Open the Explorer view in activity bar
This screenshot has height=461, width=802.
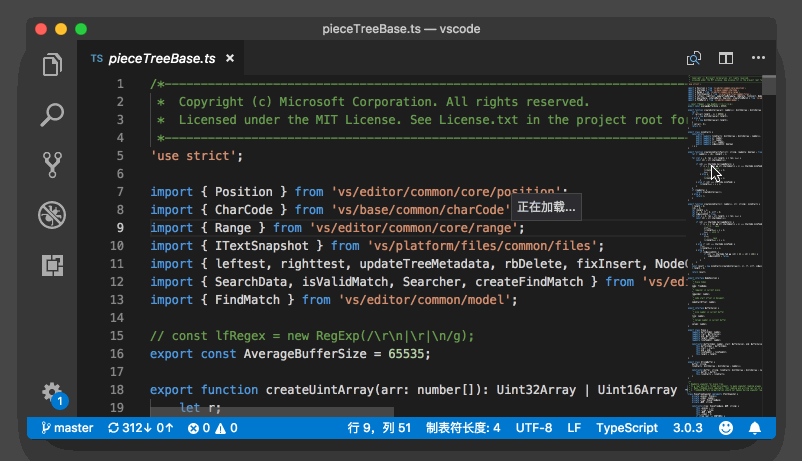(52, 66)
